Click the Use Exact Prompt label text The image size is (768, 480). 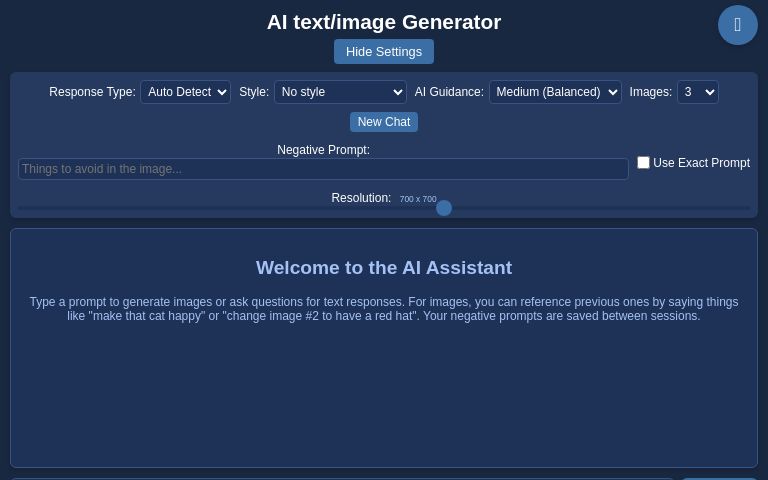pos(701,163)
